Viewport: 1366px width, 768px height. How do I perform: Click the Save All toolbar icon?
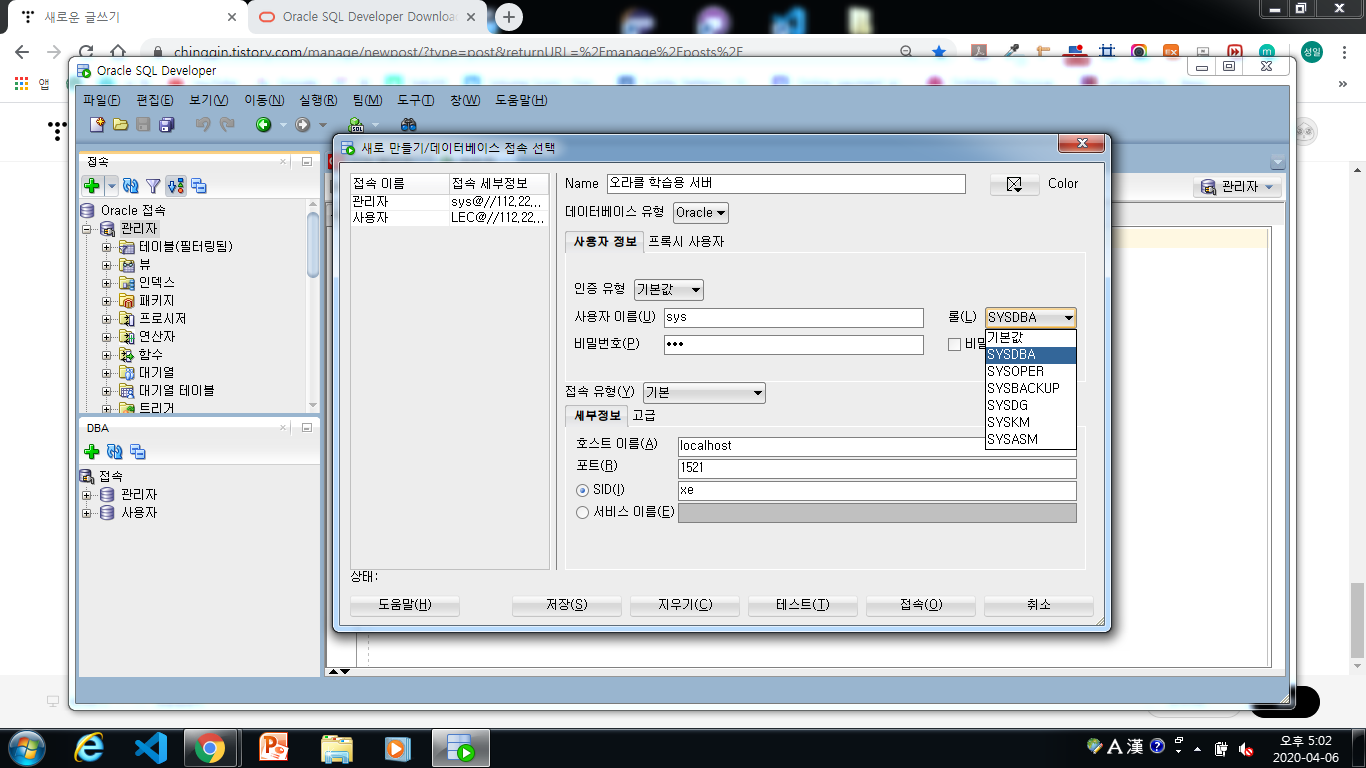coord(166,125)
